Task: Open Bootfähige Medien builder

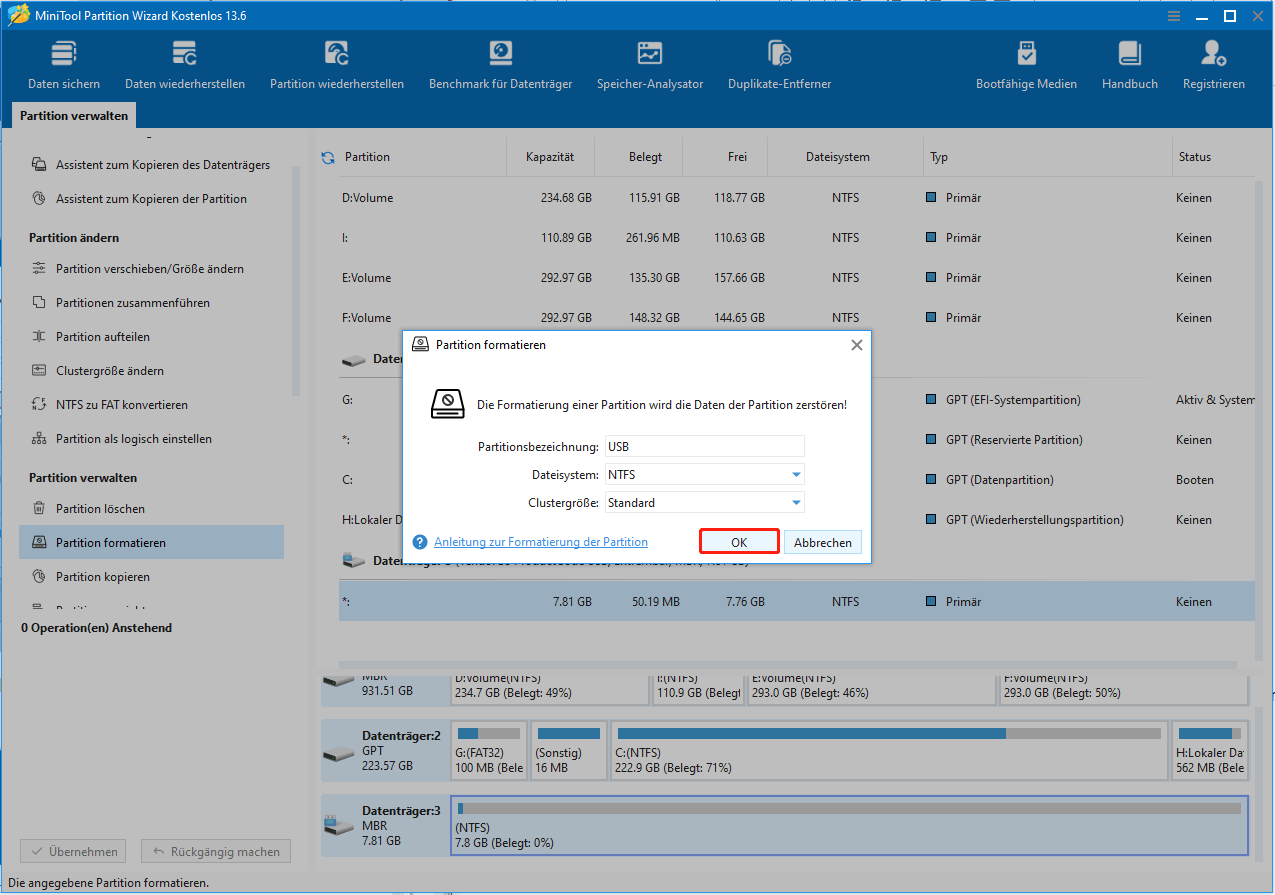Action: tap(1026, 63)
